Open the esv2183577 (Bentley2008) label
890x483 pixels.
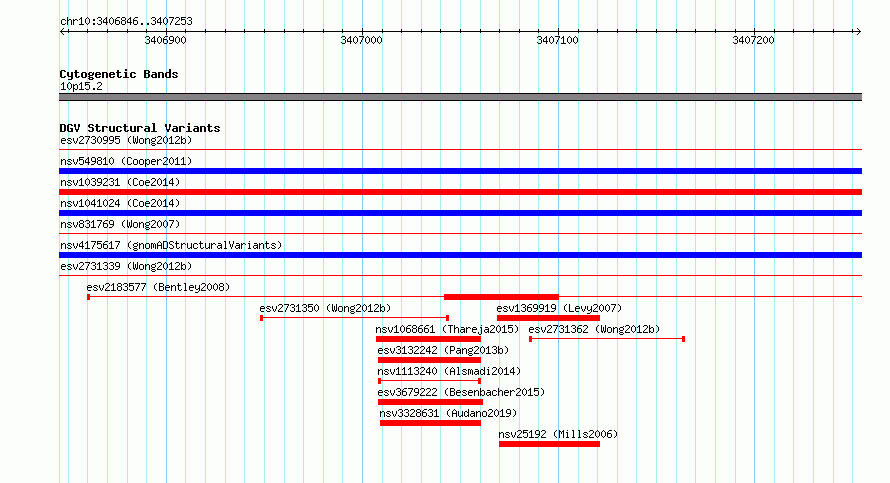tap(158, 287)
